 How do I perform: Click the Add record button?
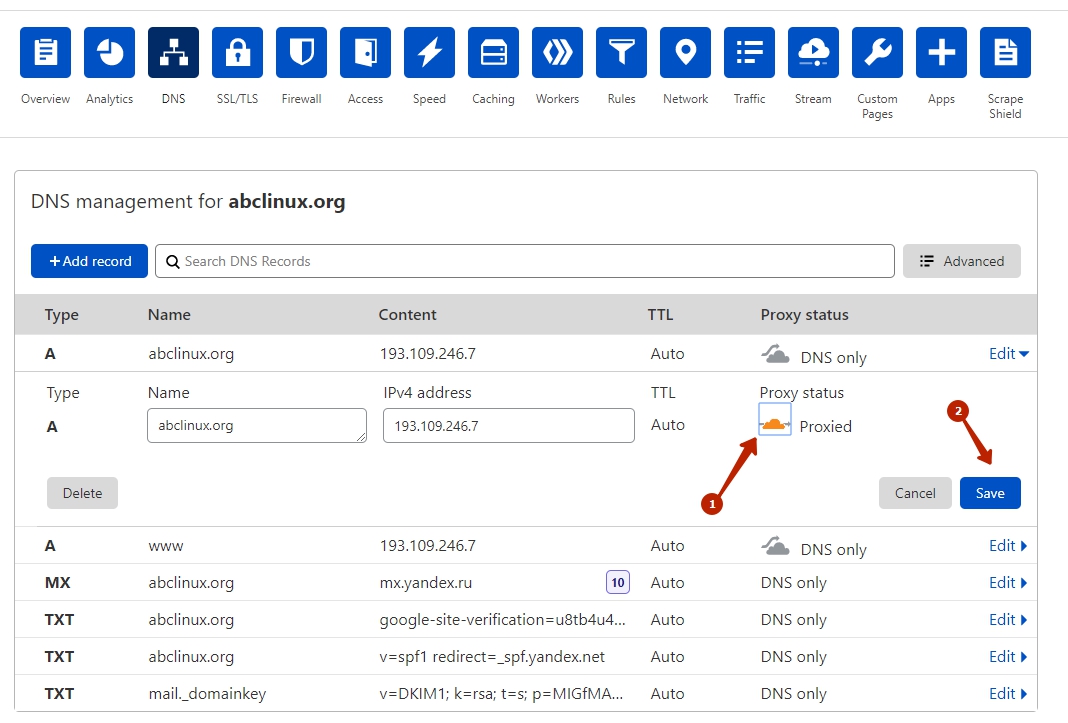coord(90,261)
